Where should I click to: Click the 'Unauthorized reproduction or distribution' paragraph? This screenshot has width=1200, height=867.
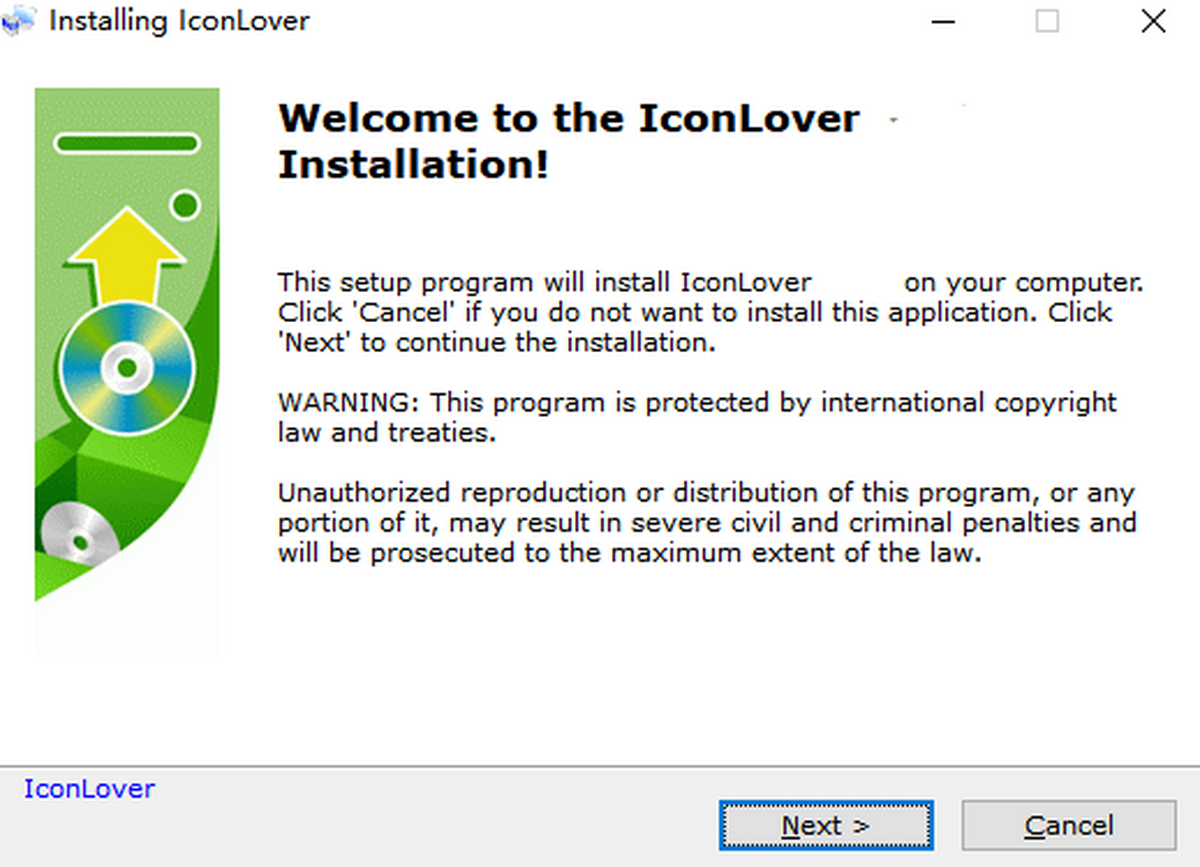coord(707,523)
